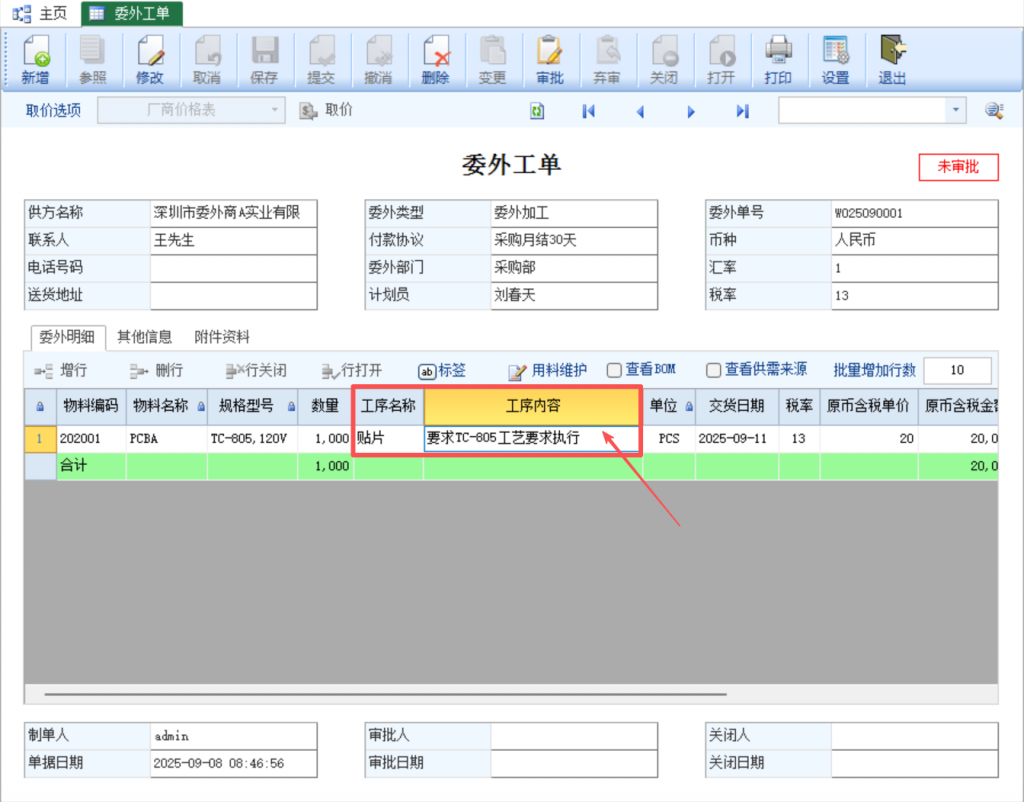Click the 取消 (Cancel) toolbar icon
The image size is (1024, 802).
[x=206, y=60]
